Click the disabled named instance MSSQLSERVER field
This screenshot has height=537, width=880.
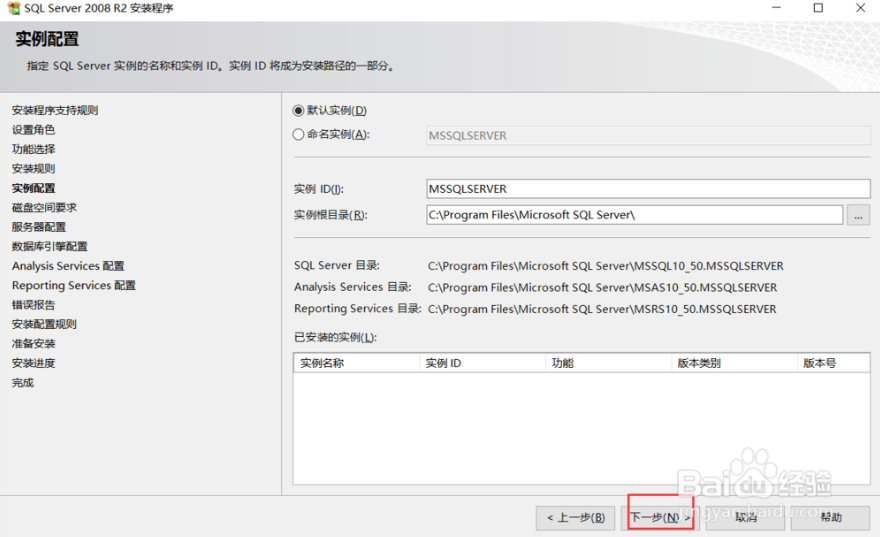point(648,135)
